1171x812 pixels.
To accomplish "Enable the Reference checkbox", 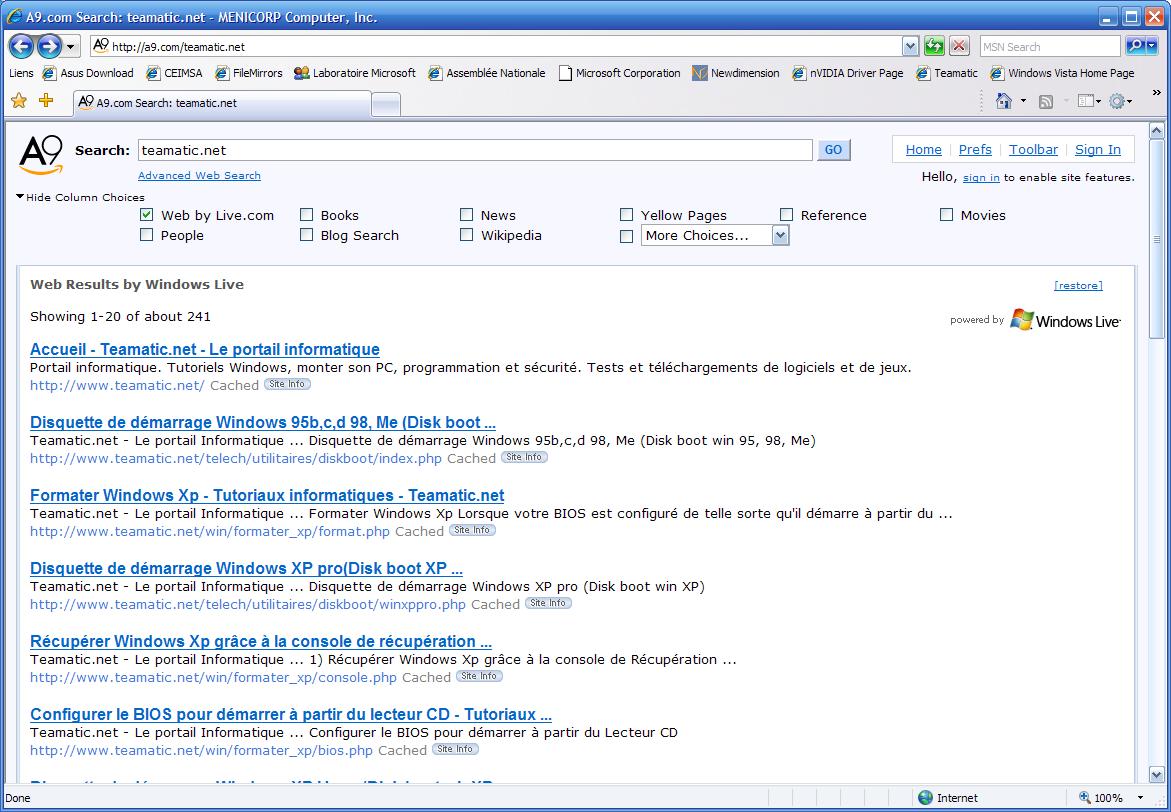I will click(786, 215).
